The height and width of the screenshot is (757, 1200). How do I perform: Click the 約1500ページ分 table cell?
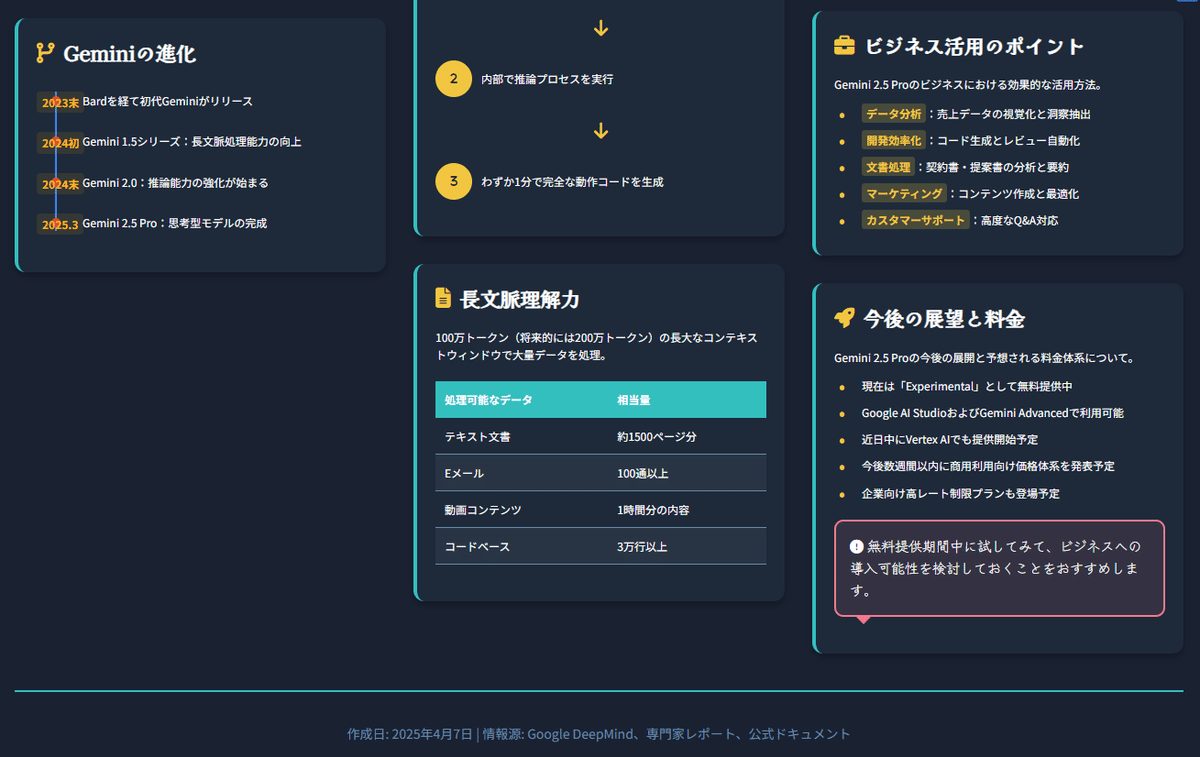[x=687, y=437]
